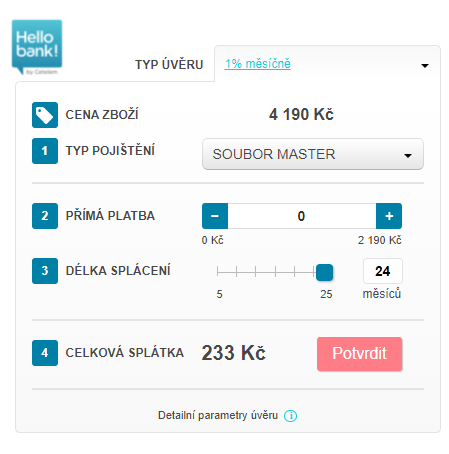Click the Hello bank! logo
The height and width of the screenshot is (454, 449).
pos(37,47)
